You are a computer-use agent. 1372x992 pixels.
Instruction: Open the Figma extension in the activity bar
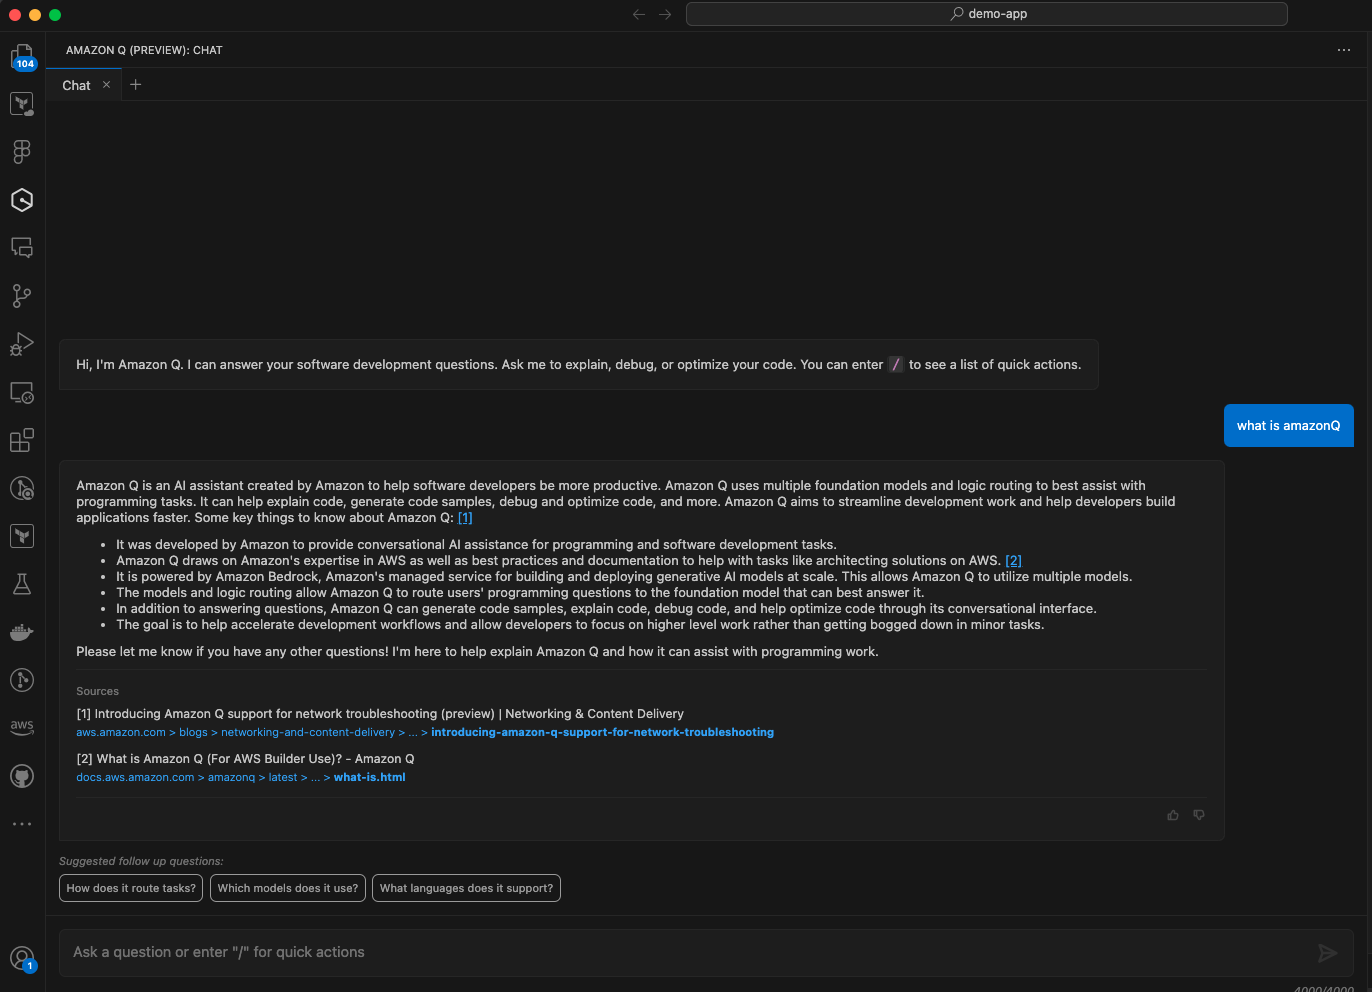click(x=22, y=152)
